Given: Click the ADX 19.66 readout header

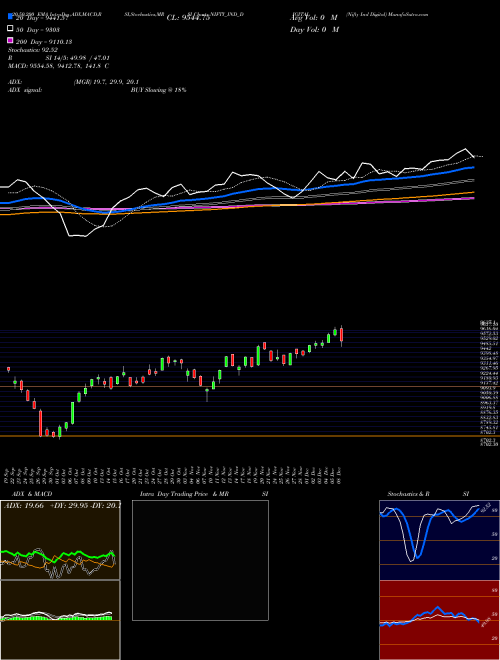Looking at the screenshot, I should pos(62,506).
